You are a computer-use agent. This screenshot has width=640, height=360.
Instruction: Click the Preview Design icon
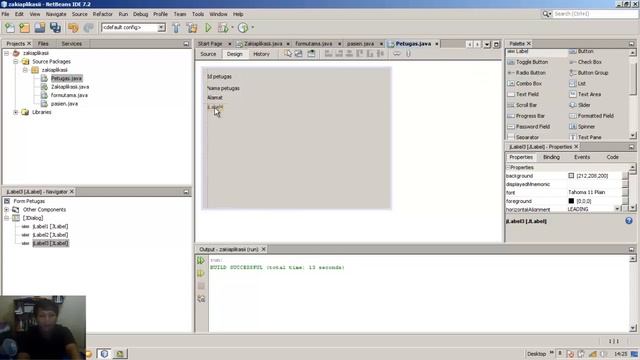pos(311,53)
